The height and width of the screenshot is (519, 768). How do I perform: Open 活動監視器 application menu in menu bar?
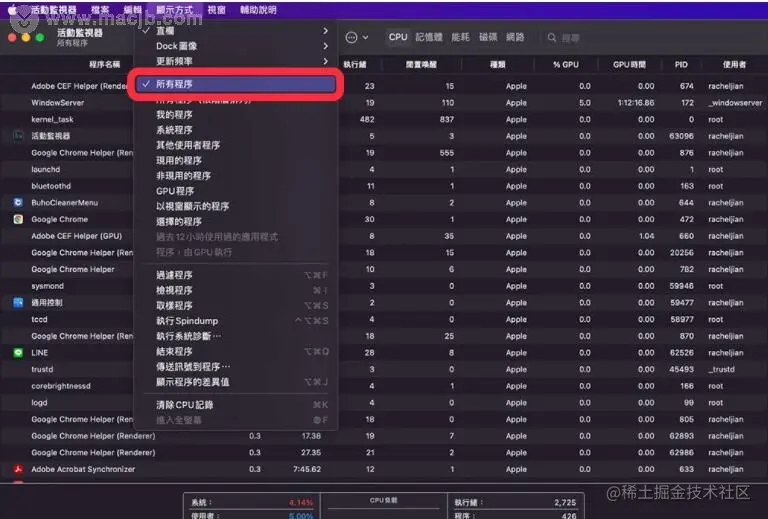[53, 10]
